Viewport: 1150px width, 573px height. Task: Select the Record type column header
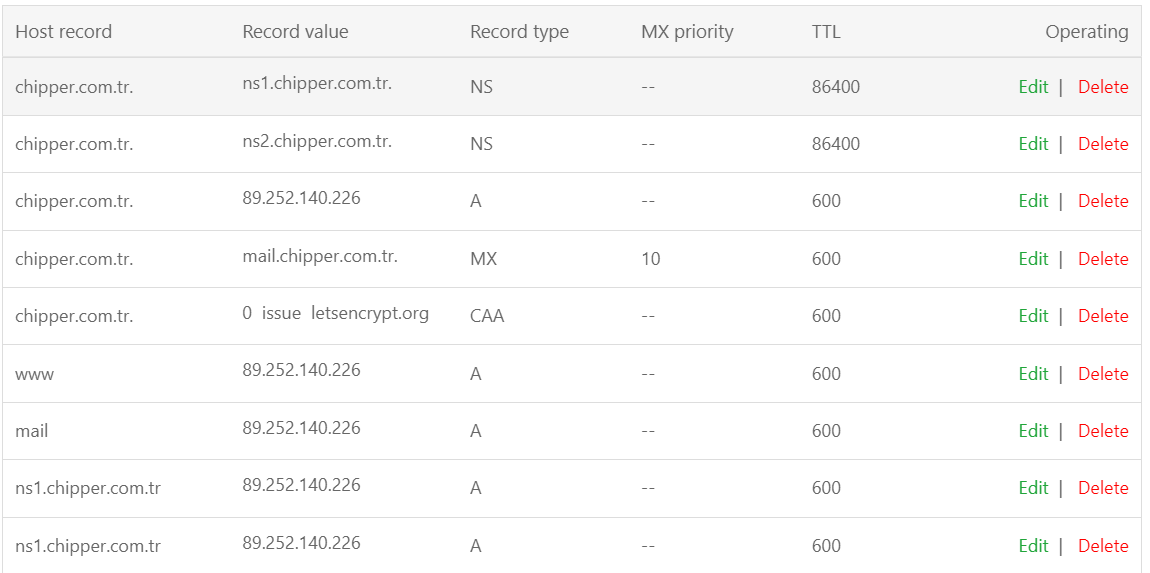tap(519, 32)
